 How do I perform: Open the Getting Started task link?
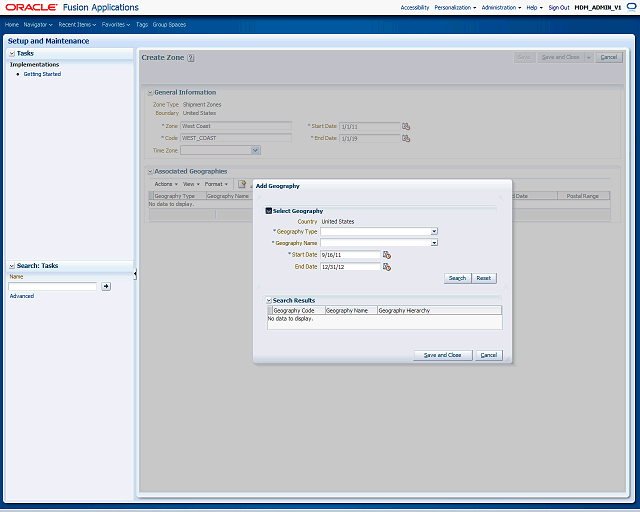(x=42, y=74)
